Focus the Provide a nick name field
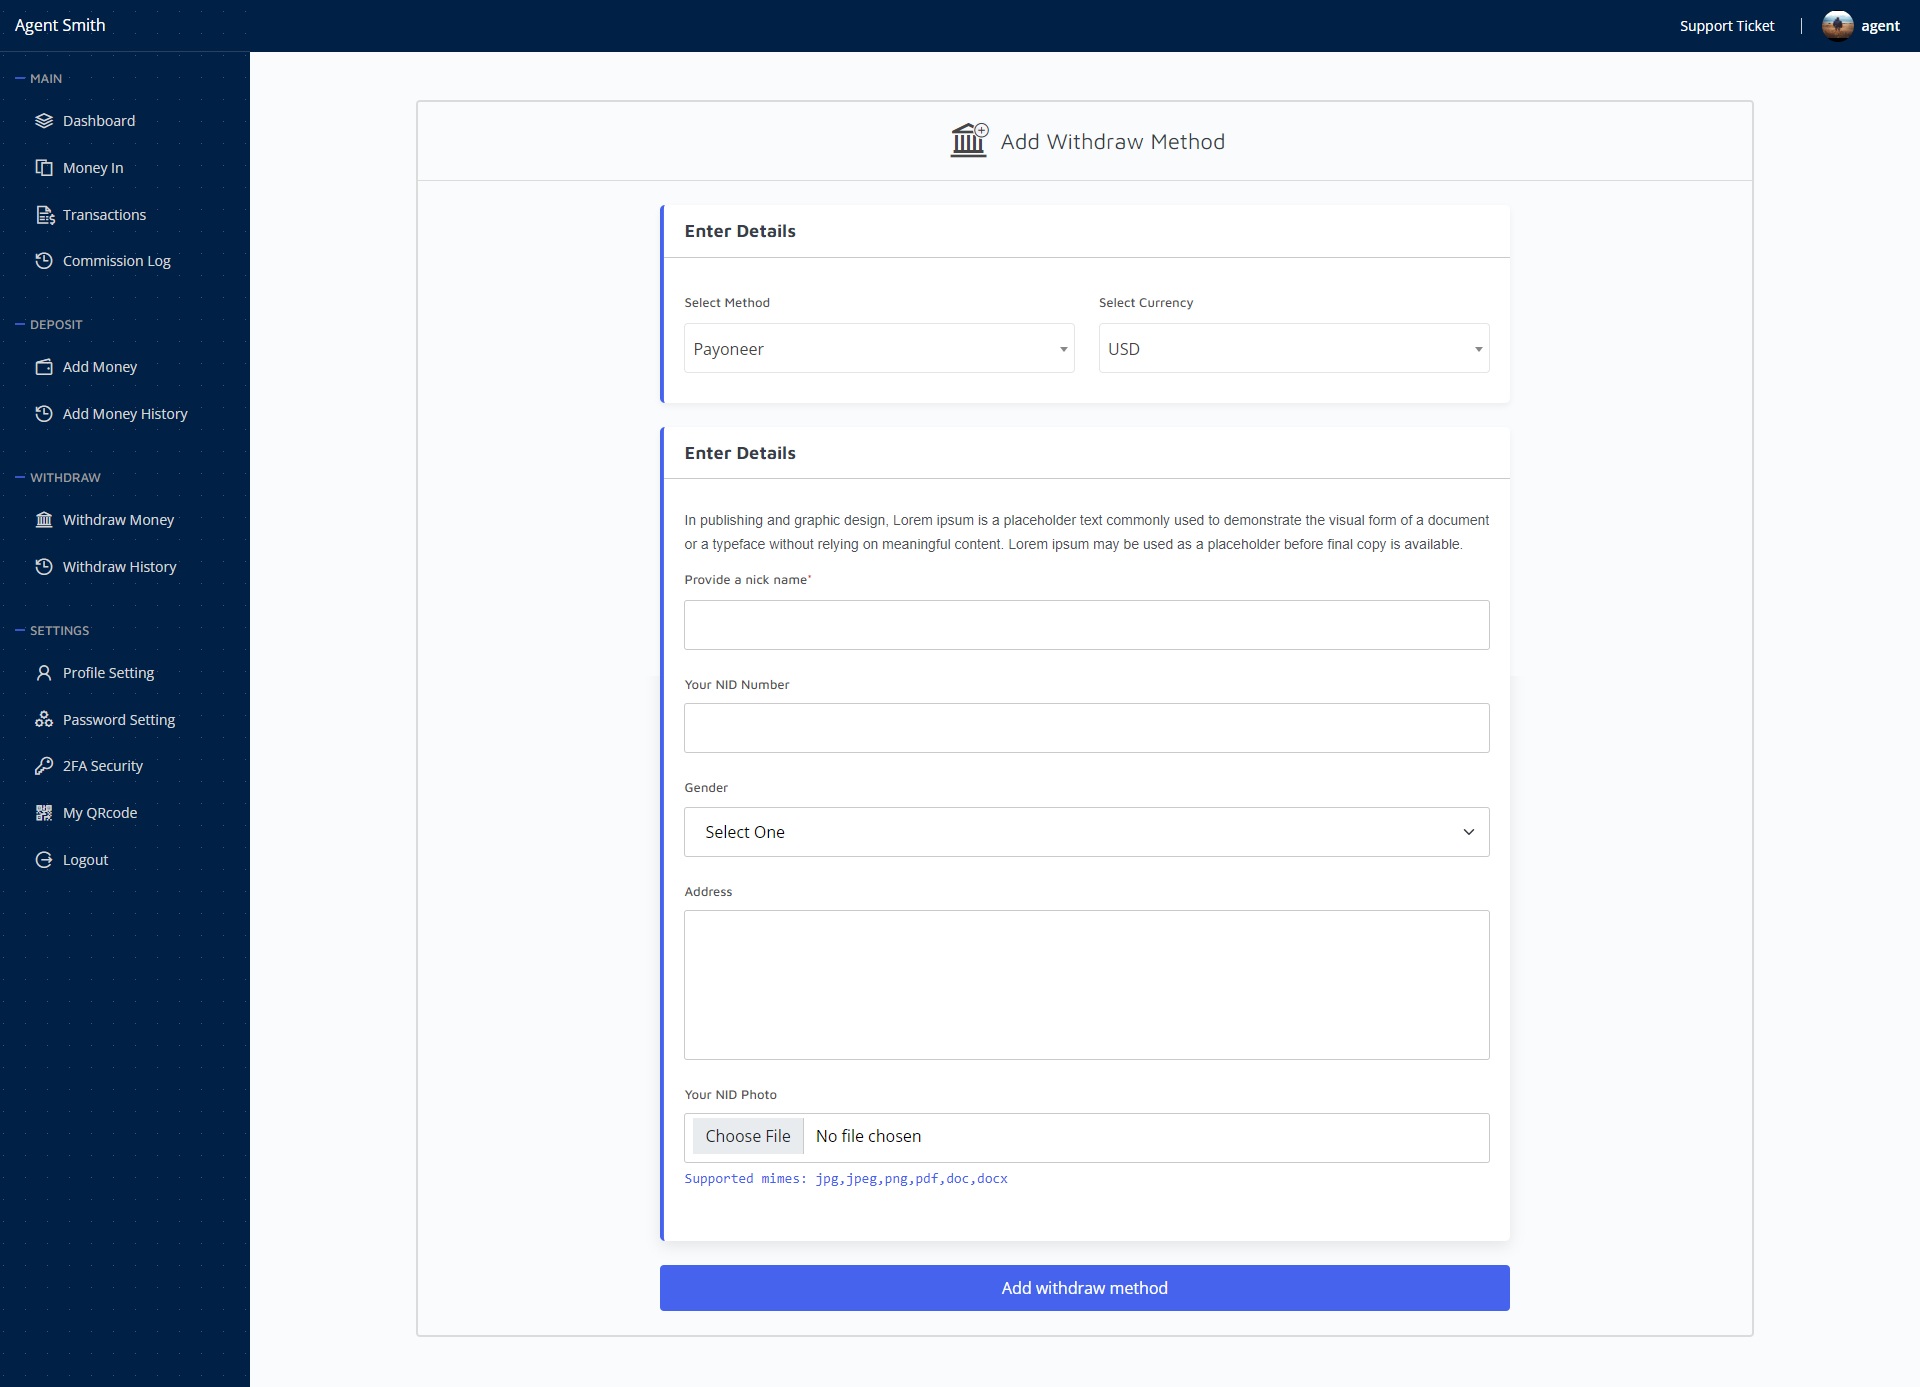Viewport: 1920px width, 1387px height. [x=1086, y=625]
